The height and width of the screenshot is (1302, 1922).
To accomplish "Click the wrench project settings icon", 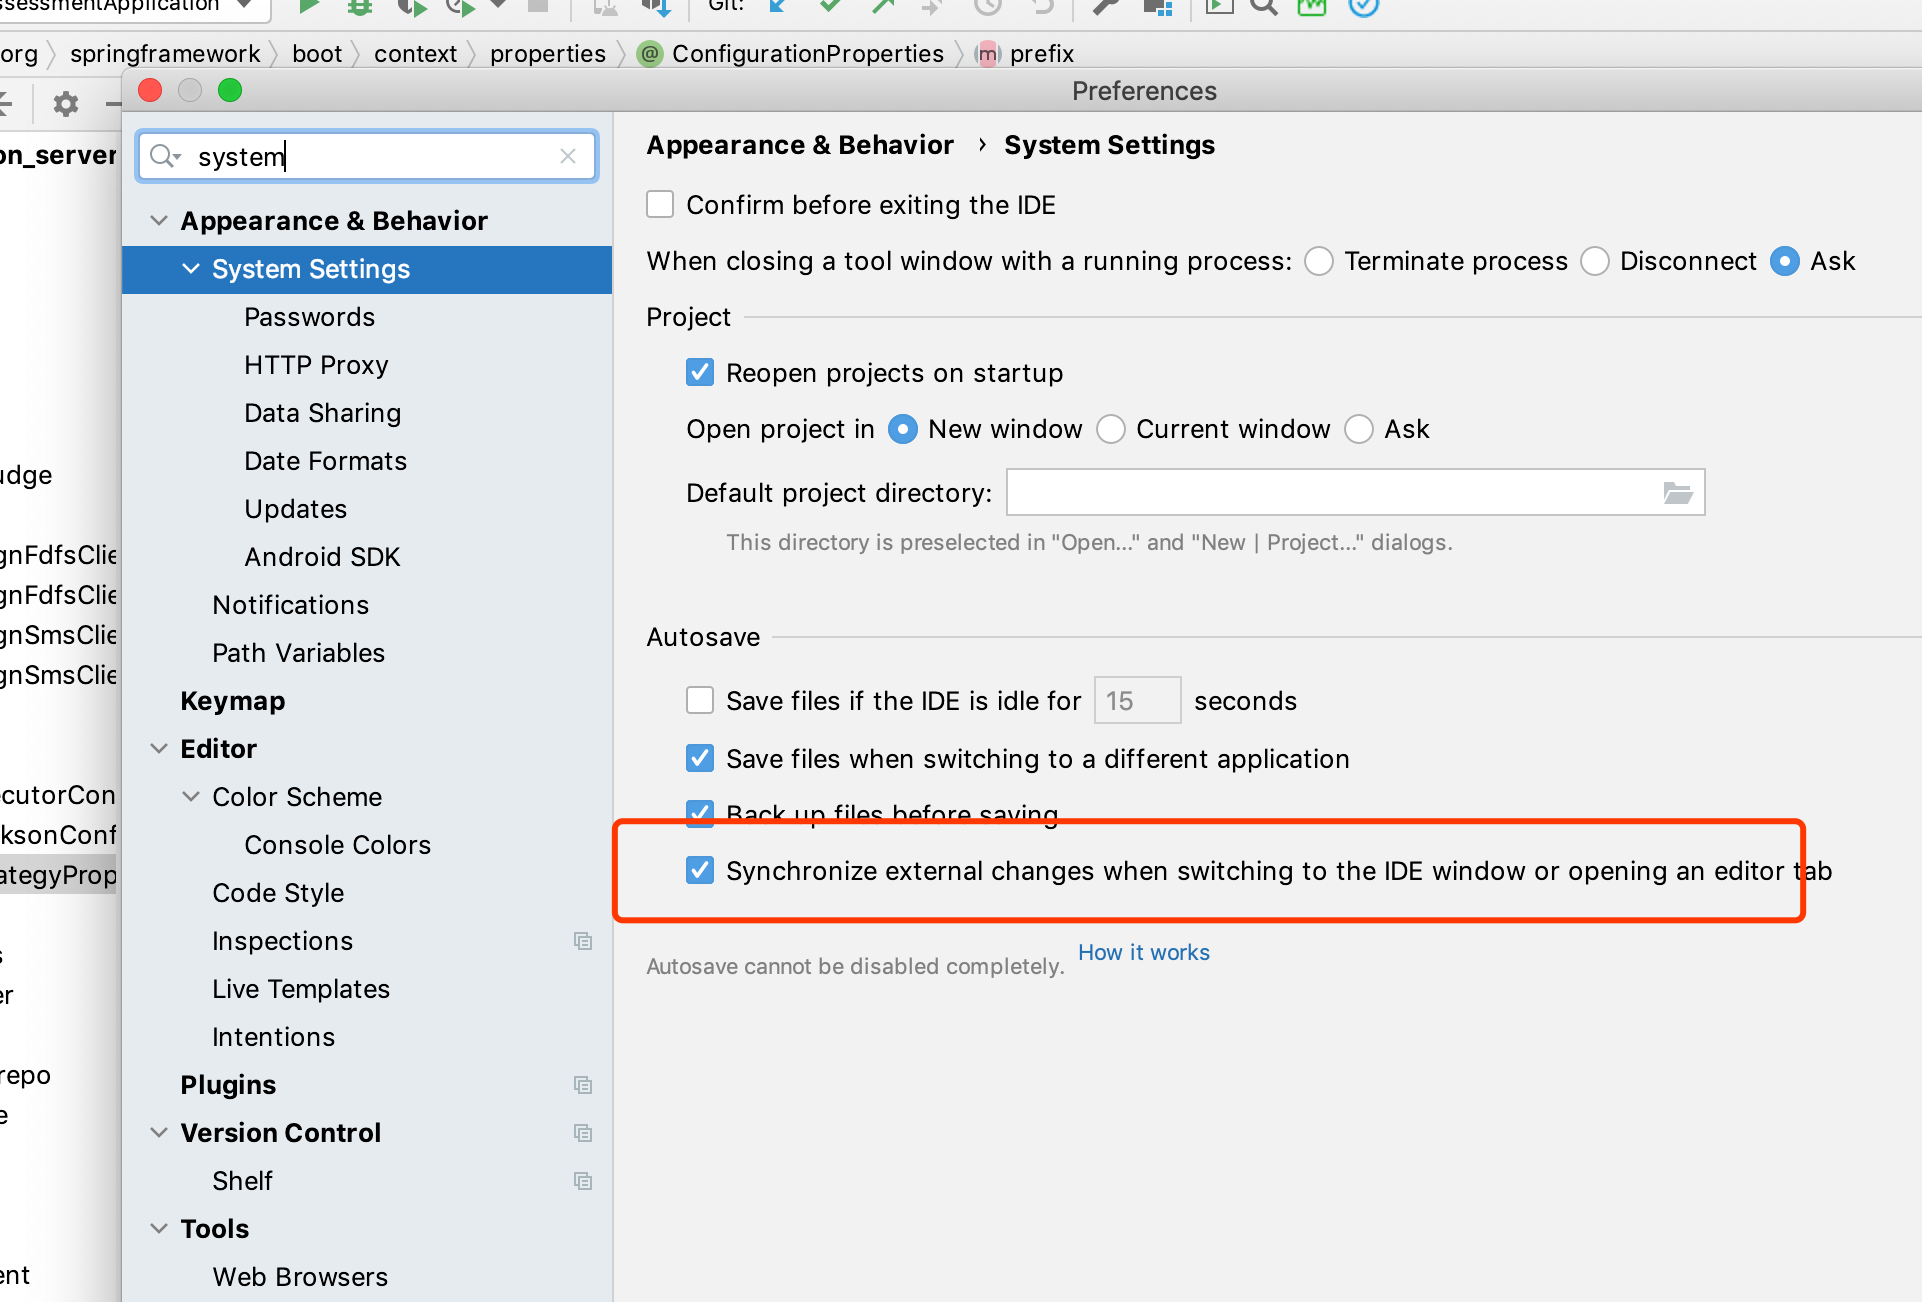I will pyautogui.click(x=1104, y=6).
